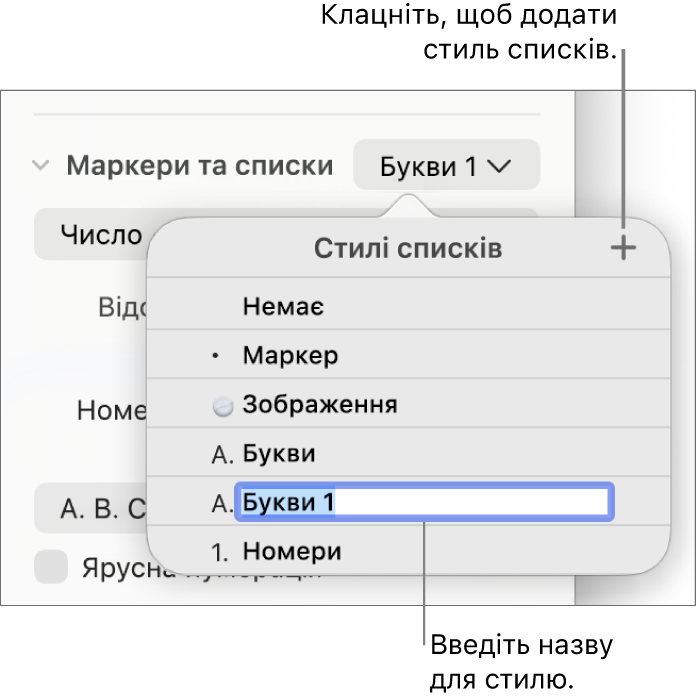Collapse the Маркери та списки section
This screenshot has height=697, width=697.
pyautogui.click(x=41, y=165)
